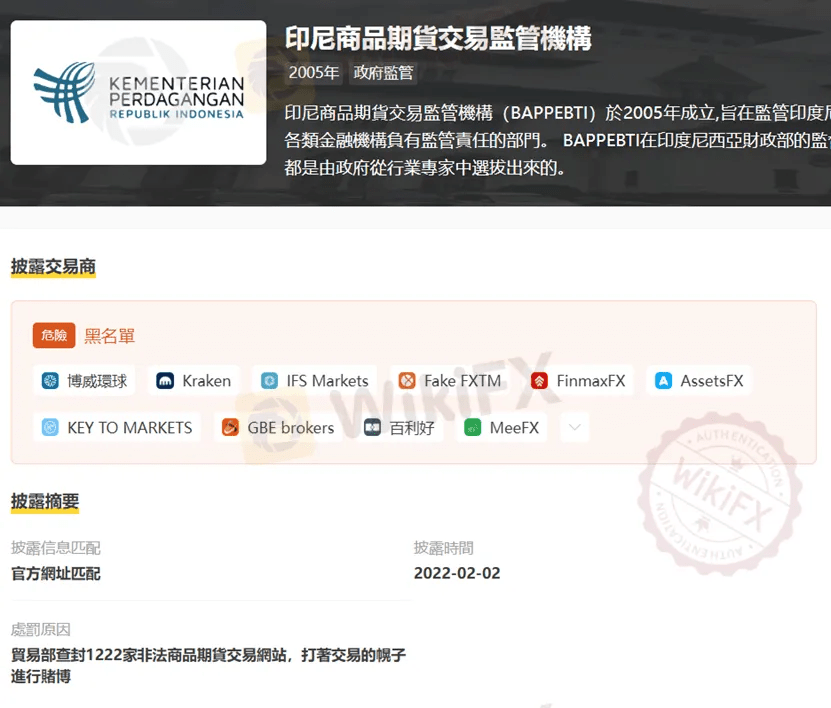The width and height of the screenshot is (831, 708).
Task: Click the KEY TO MARKETS icon
Action: pyautogui.click(x=50, y=427)
